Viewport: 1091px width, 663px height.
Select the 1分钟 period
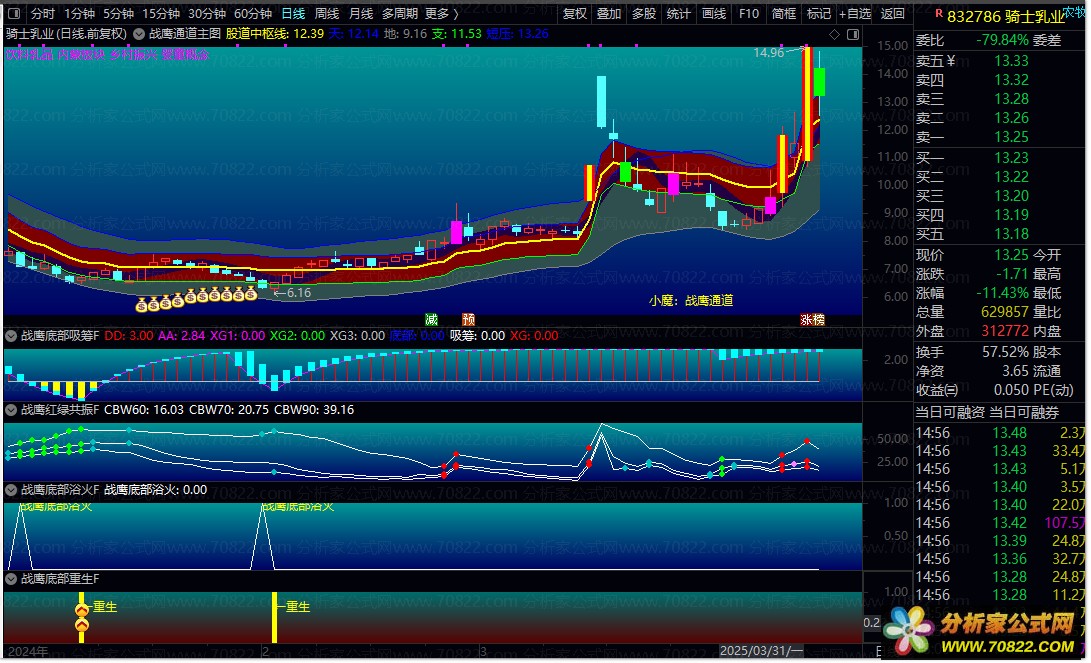[79, 13]
